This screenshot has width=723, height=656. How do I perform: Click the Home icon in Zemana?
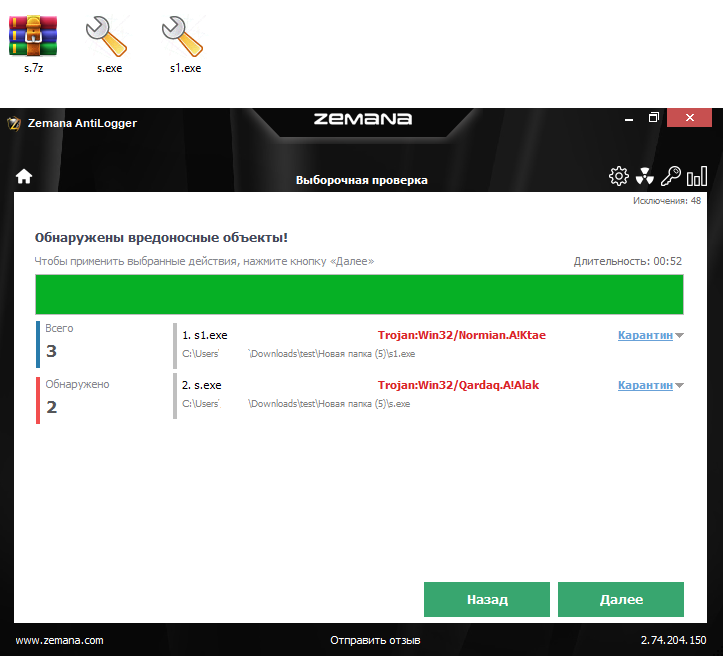click(x=24, y=176)
